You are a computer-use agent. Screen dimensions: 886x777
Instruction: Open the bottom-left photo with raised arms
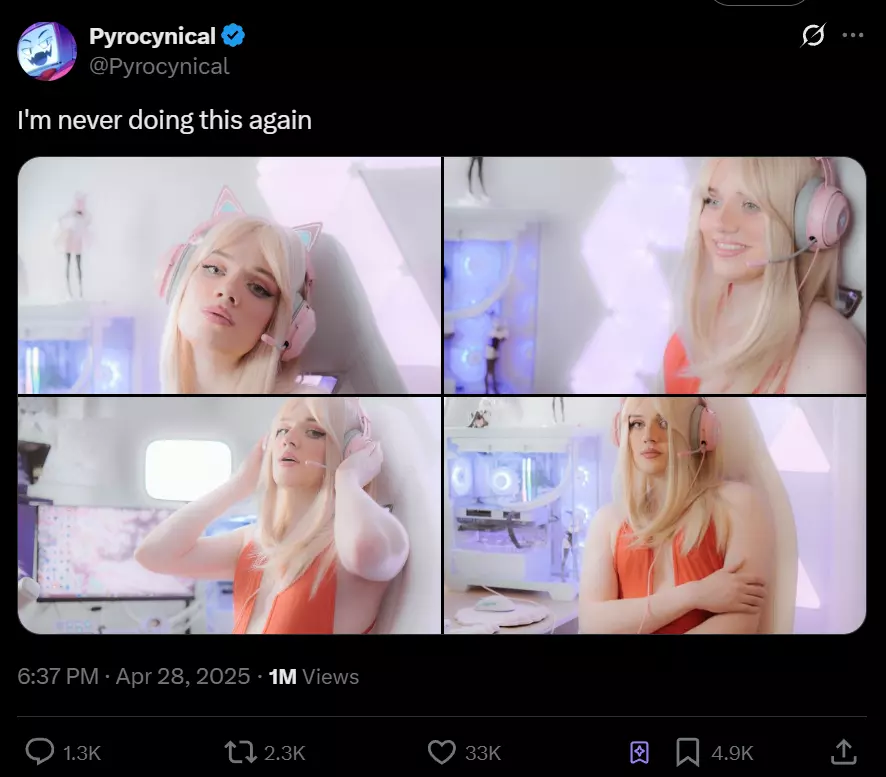pyautogui.click(x=229, y=515)
